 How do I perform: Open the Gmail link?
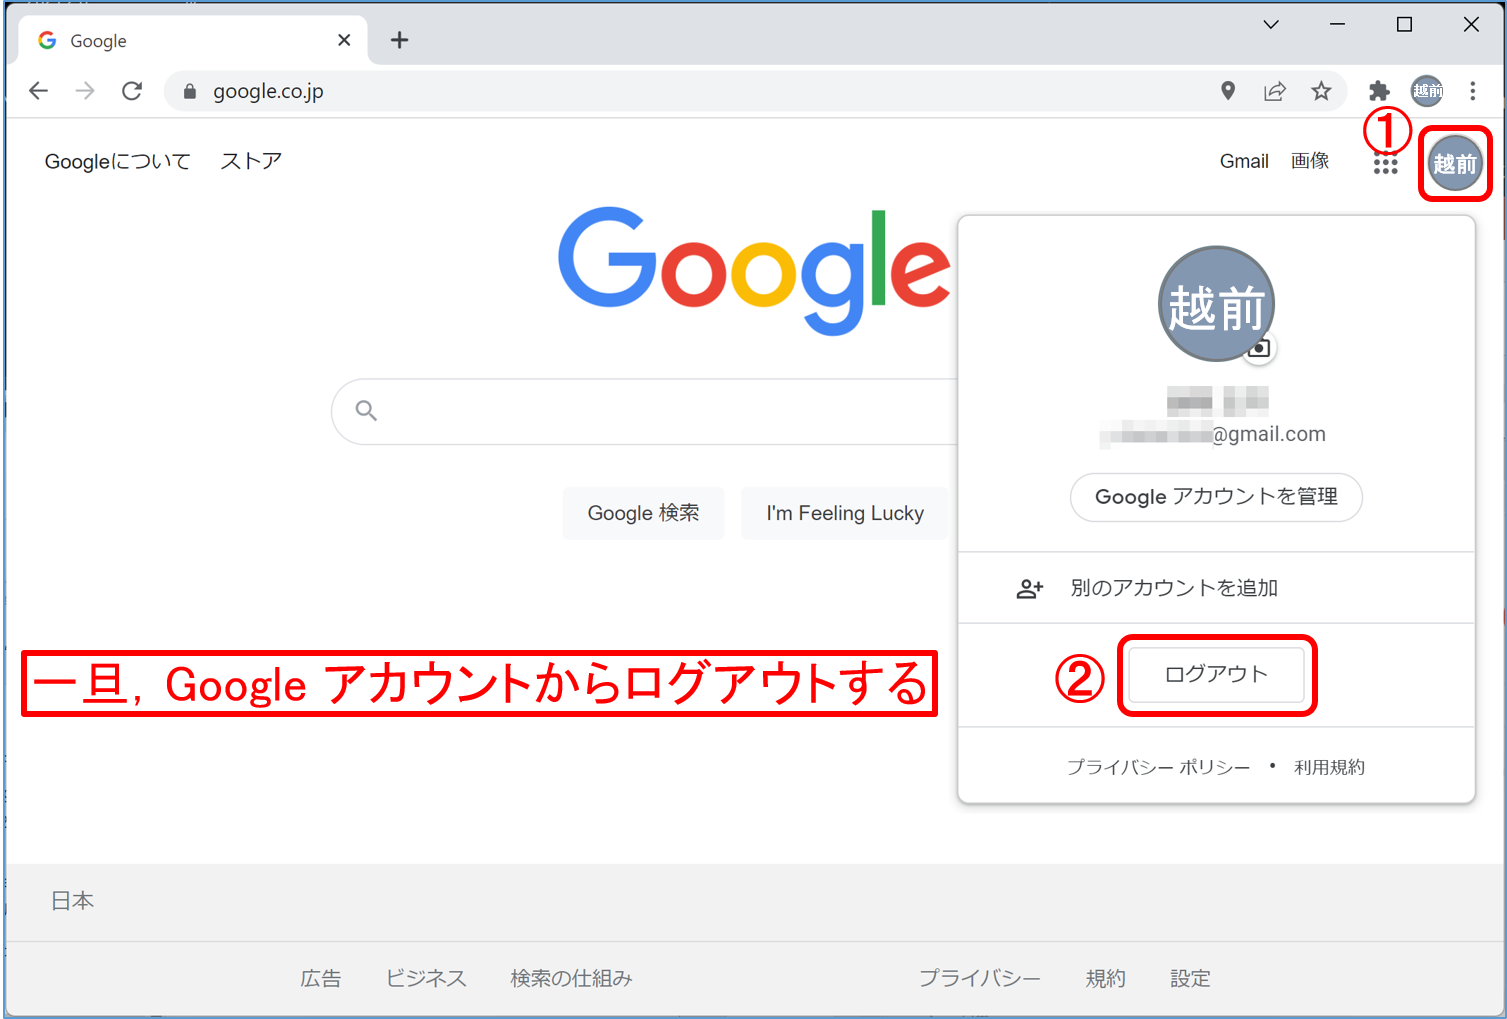1244,161
